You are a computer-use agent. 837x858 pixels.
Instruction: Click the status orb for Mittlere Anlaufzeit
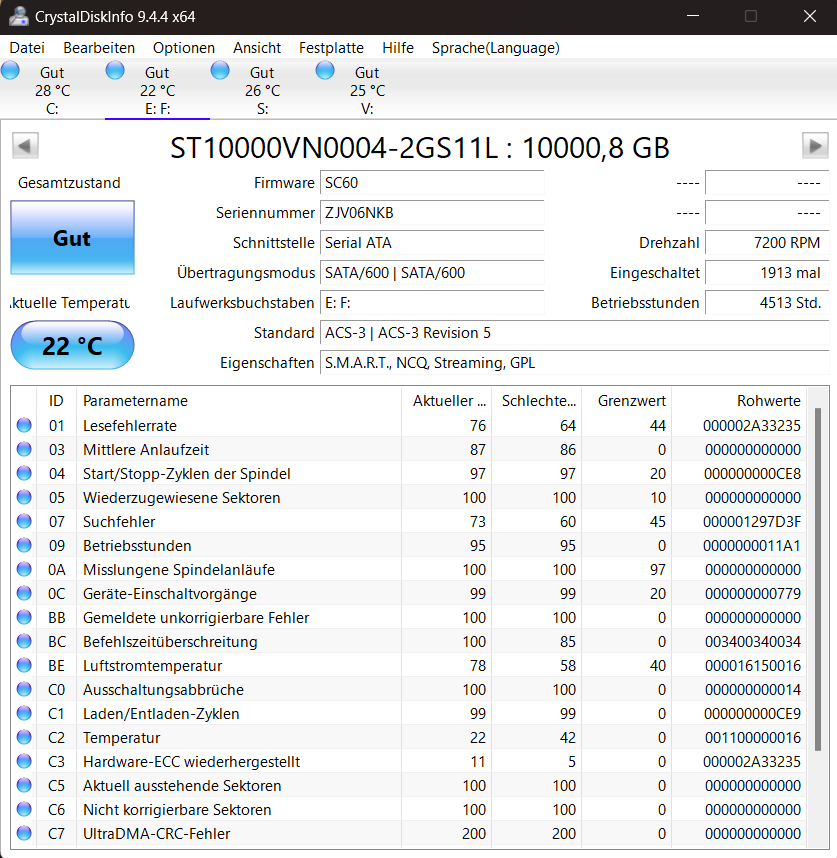click(x=24, y=449)
